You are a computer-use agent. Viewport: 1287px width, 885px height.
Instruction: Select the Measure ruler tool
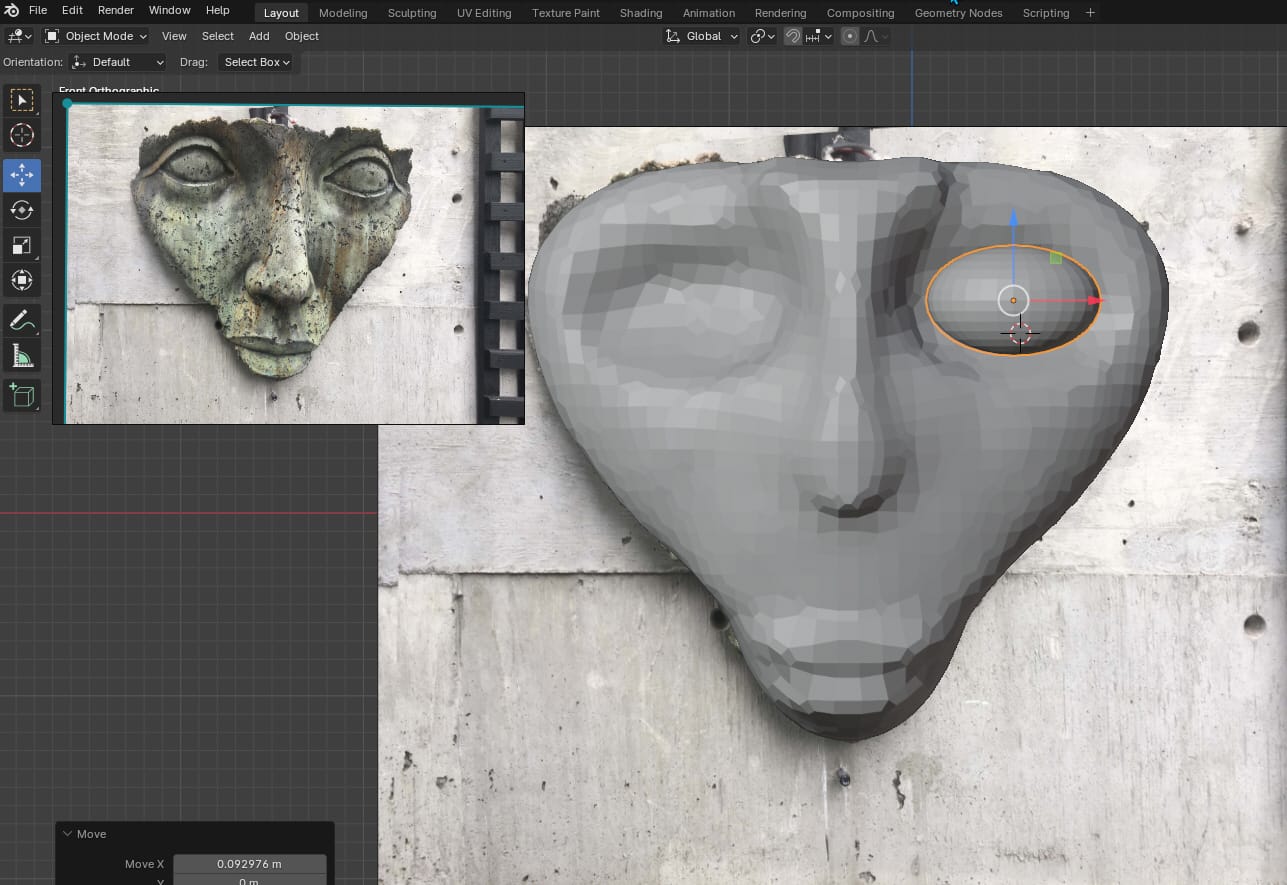[21, 355]
